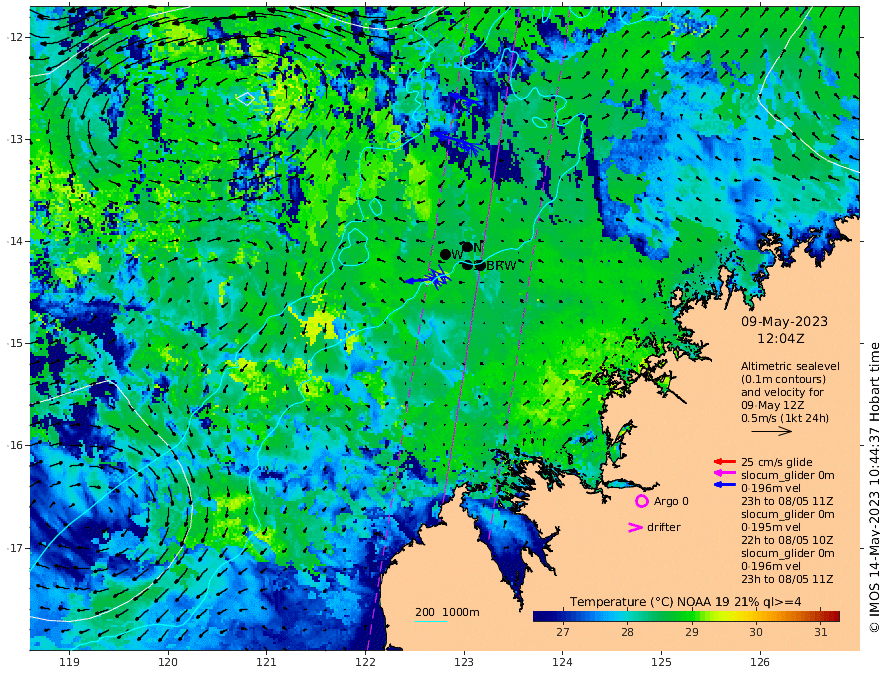Click the red arrow beside 25 cm/s glide
The image size is (880, 680).
pos(725,462)
